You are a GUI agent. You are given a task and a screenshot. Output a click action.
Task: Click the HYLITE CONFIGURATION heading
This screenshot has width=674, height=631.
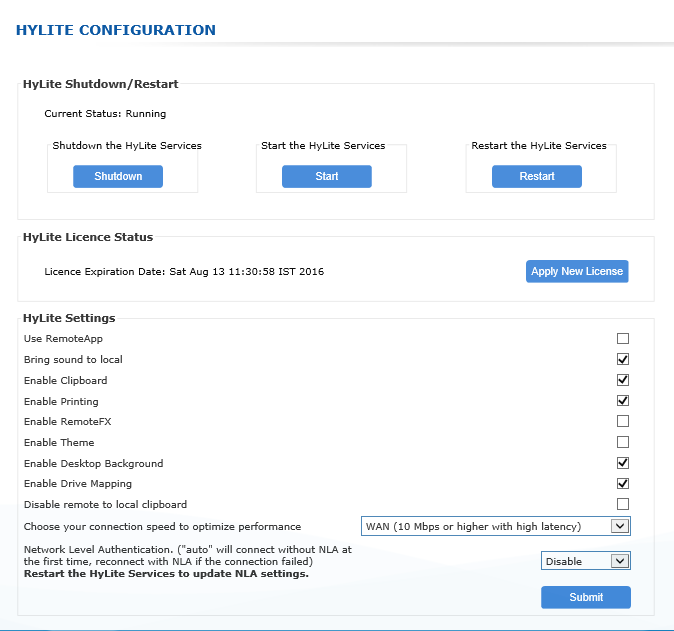116,30
